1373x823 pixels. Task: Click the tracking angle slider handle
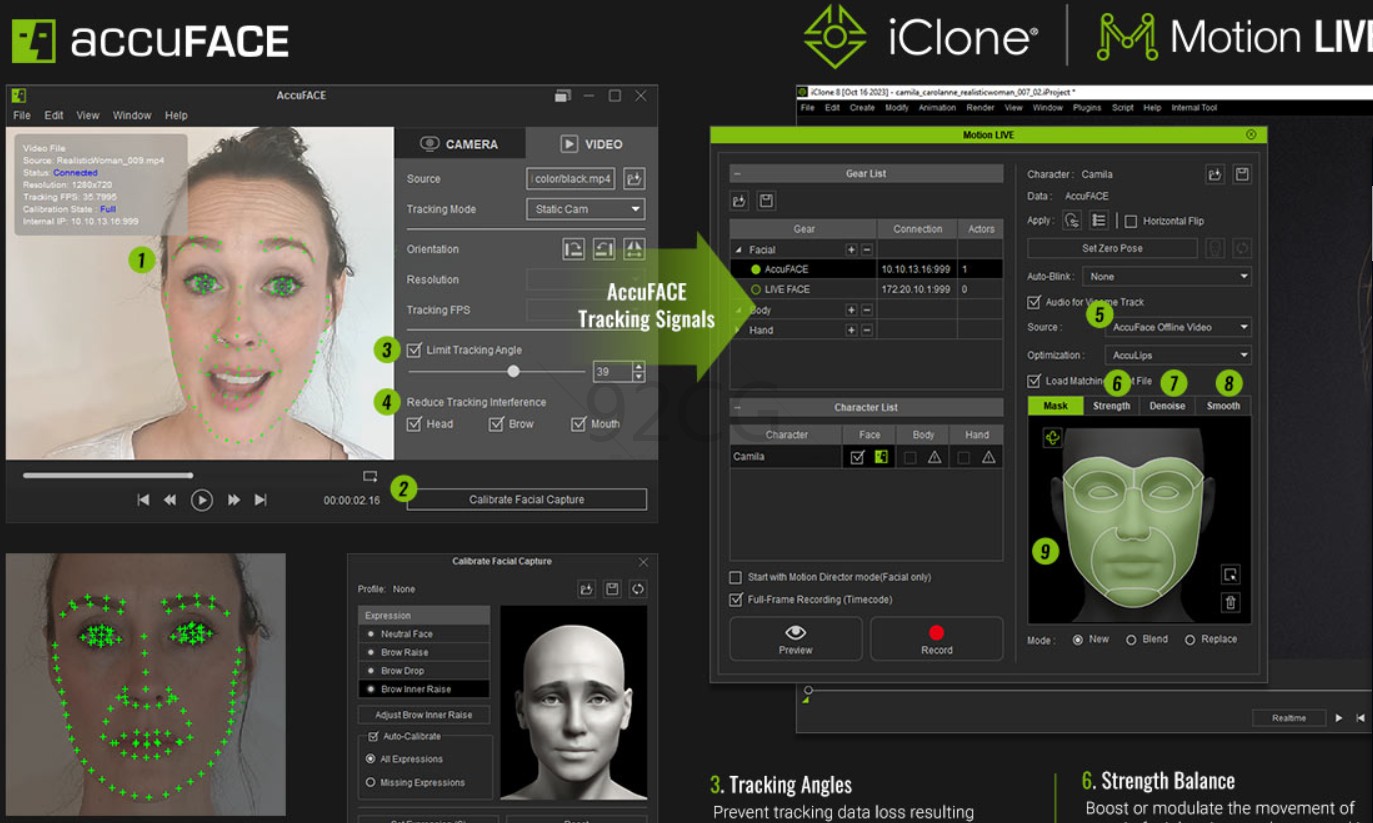click(513, 371)
